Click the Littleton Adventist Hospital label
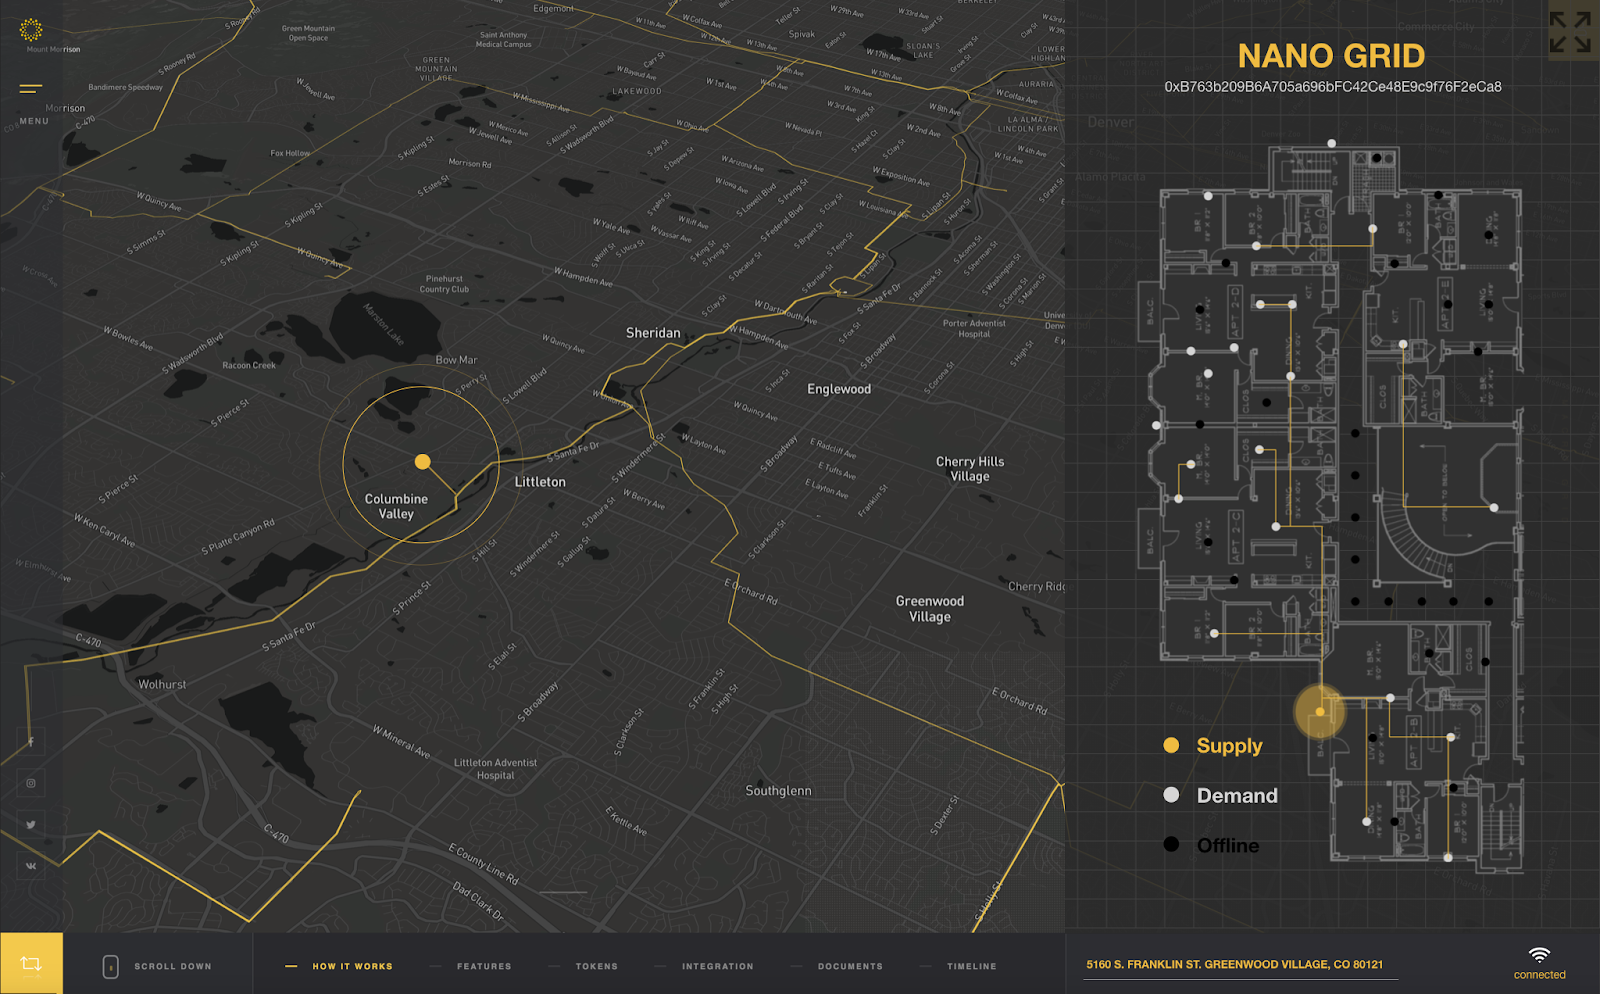 (x=495, y=769)
